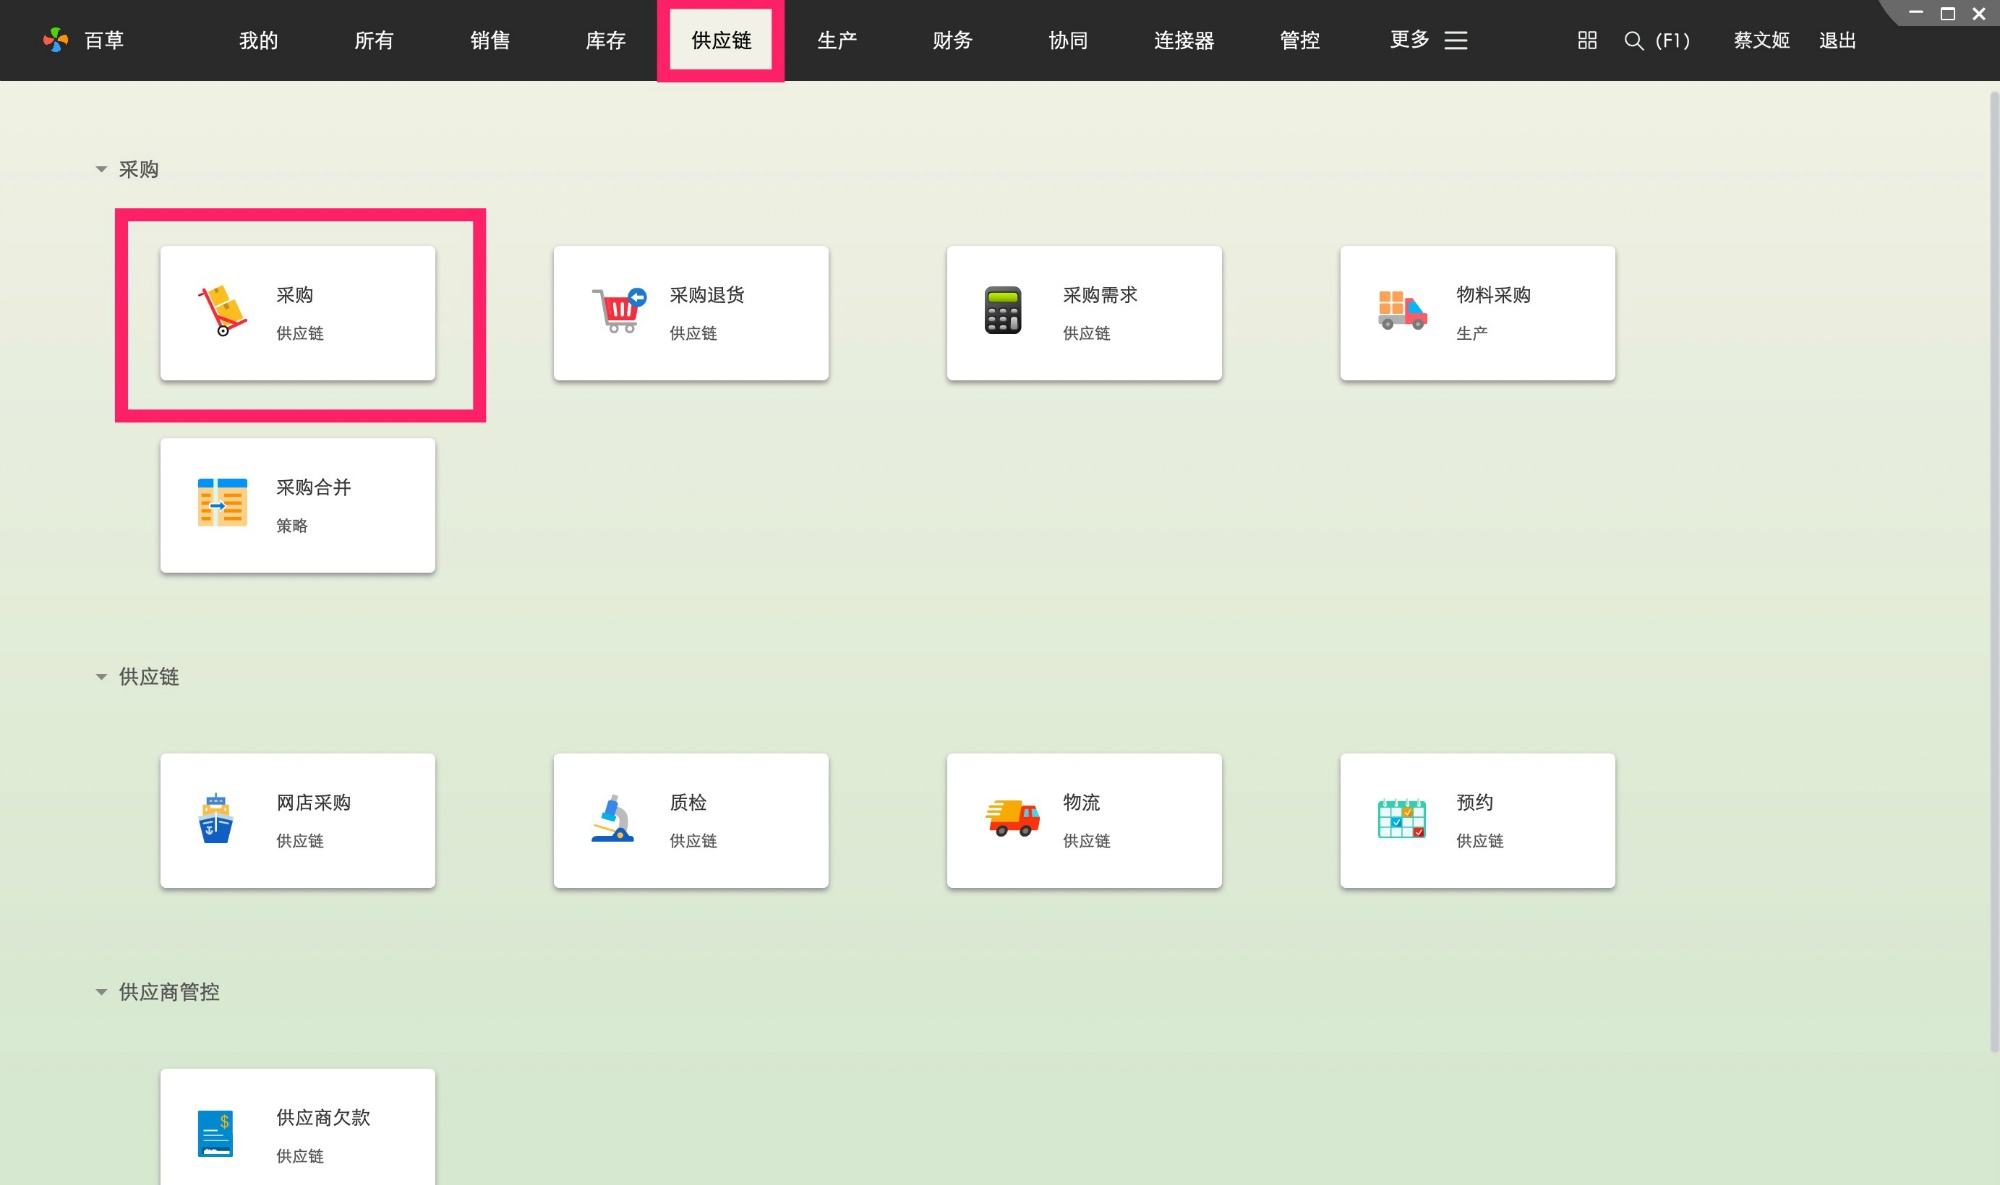Open 预约 via the calendar icon
The height and width of the screenshot is (1185, 2000).
pyautogui.click(x=1402, y=816)
